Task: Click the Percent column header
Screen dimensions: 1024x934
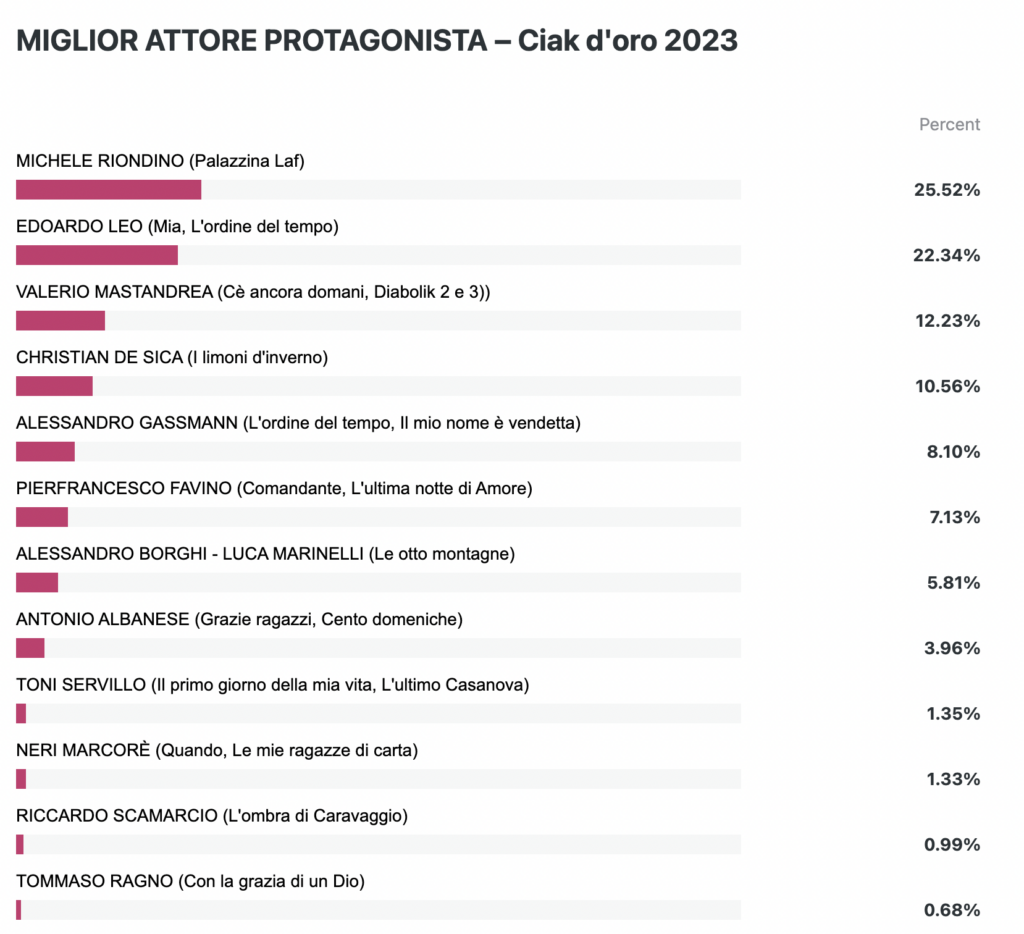Action: pyautogui.click(x=949, y=124)
